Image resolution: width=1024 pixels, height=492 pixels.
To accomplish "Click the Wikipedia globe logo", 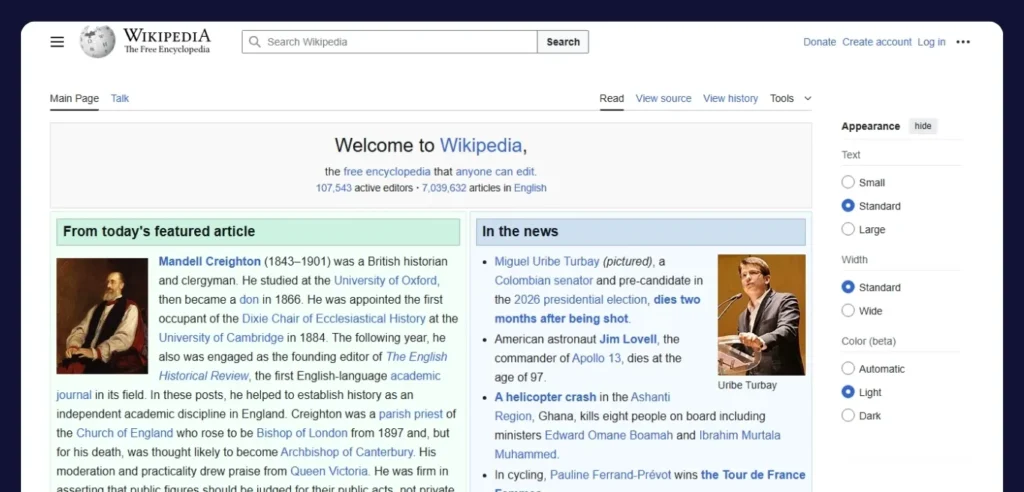I will pos(97,42).
